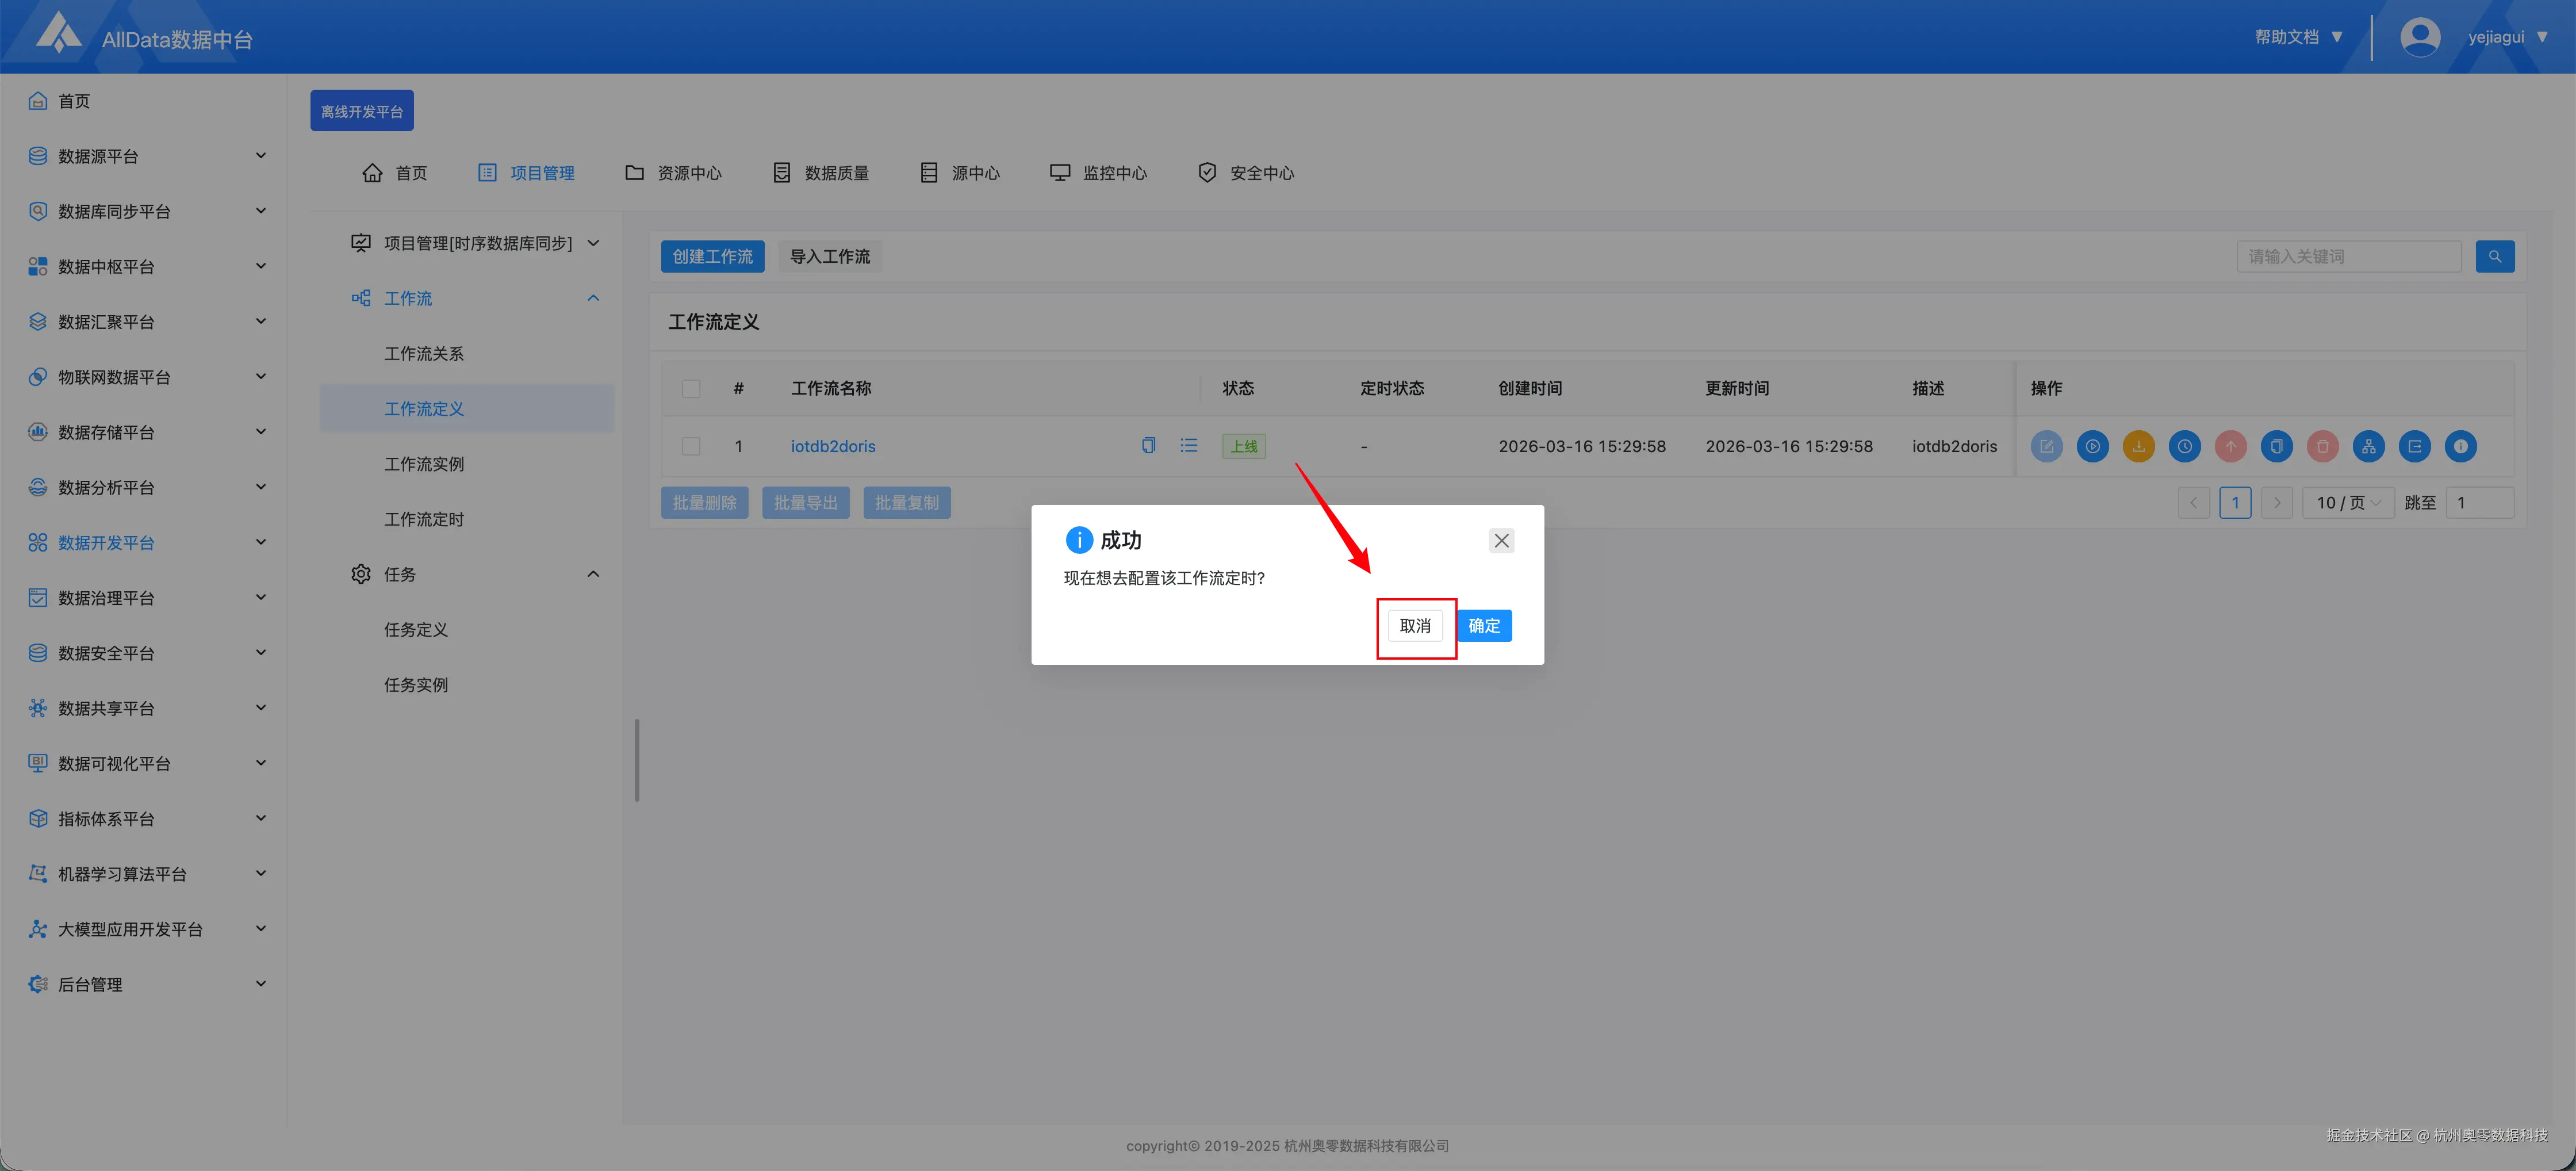Toggle the select-all checkbox in table header
Screen dimensions: 2576x1171
691,388
